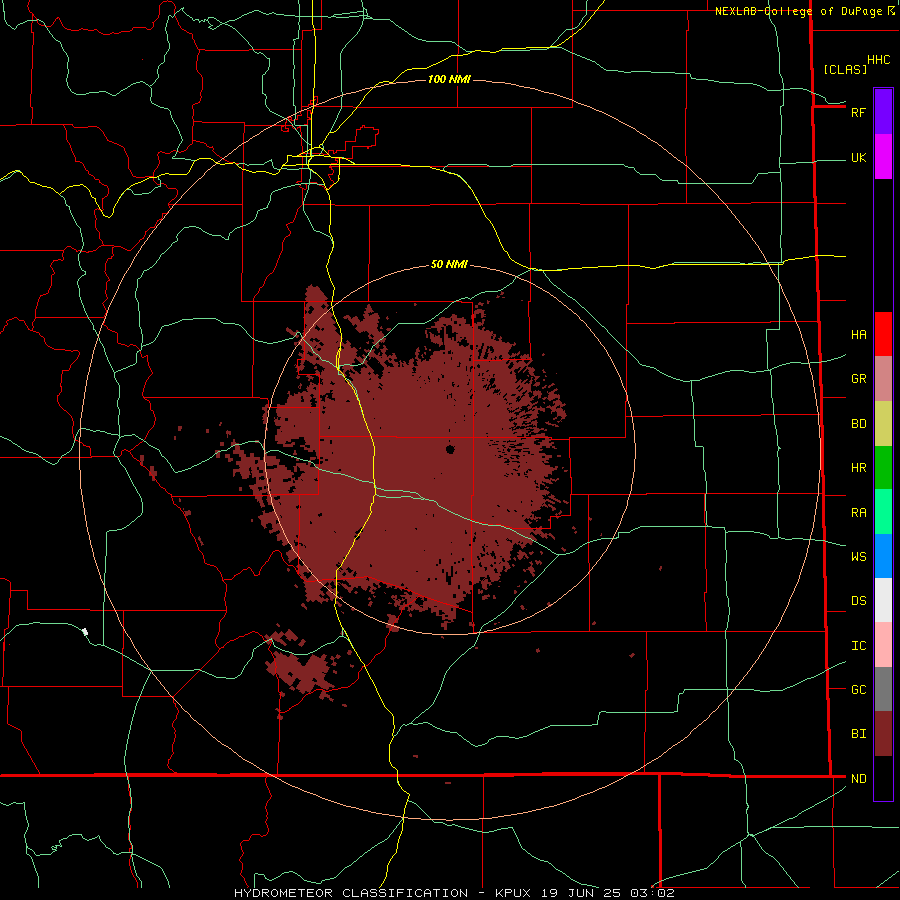
Task: Click the 'HA' legend label
Action: (859, 335)
